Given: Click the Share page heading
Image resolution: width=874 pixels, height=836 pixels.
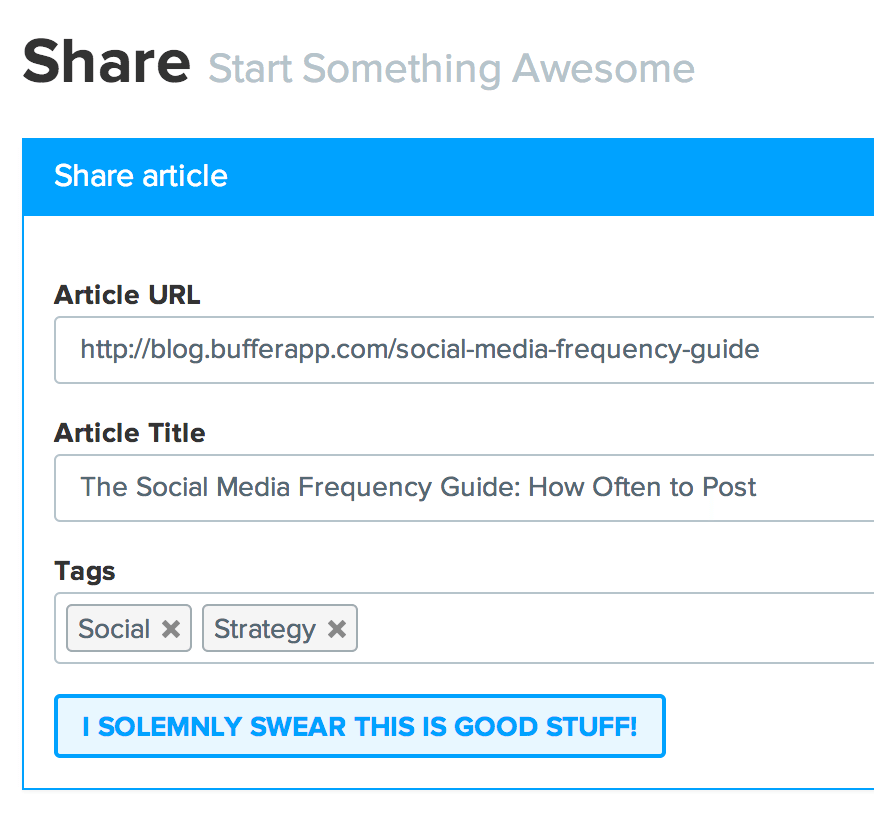Looking at the screenshot, I should 106,61.
